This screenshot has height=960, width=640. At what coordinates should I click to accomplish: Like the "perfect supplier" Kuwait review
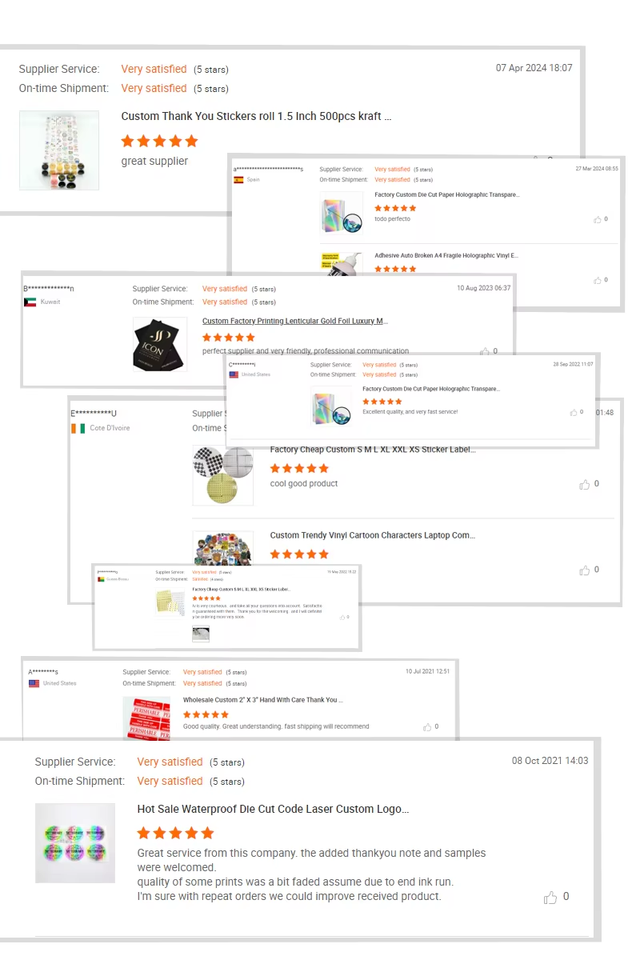(x=484, y=351)
